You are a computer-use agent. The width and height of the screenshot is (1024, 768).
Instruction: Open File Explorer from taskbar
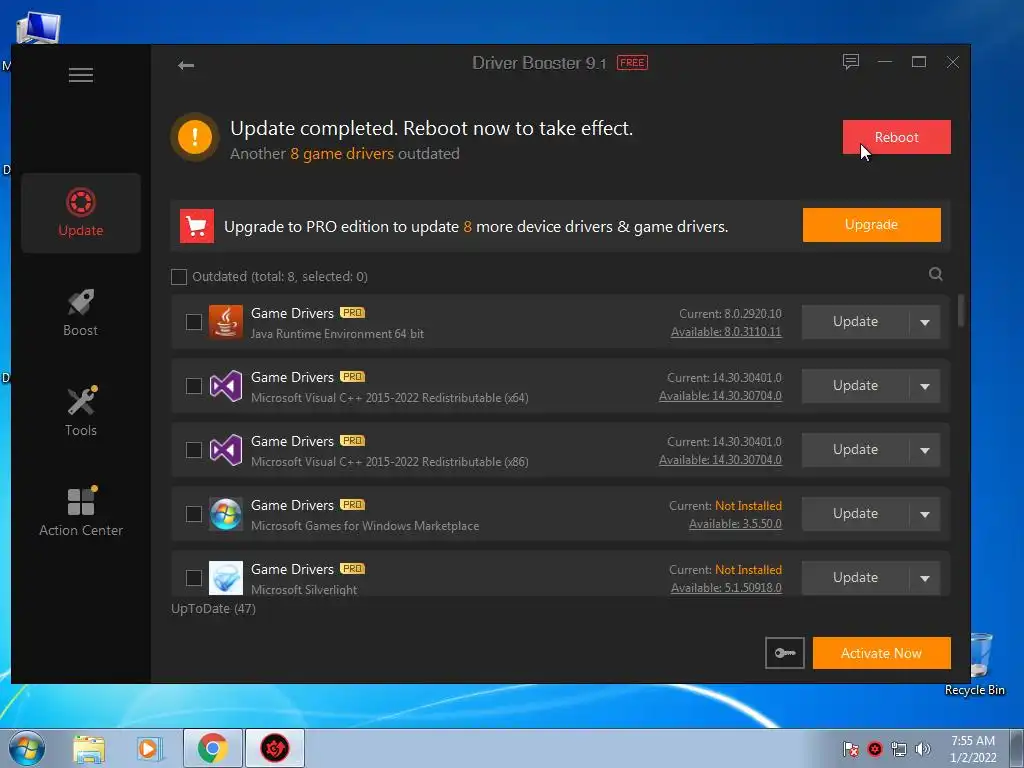pos(89,748)
